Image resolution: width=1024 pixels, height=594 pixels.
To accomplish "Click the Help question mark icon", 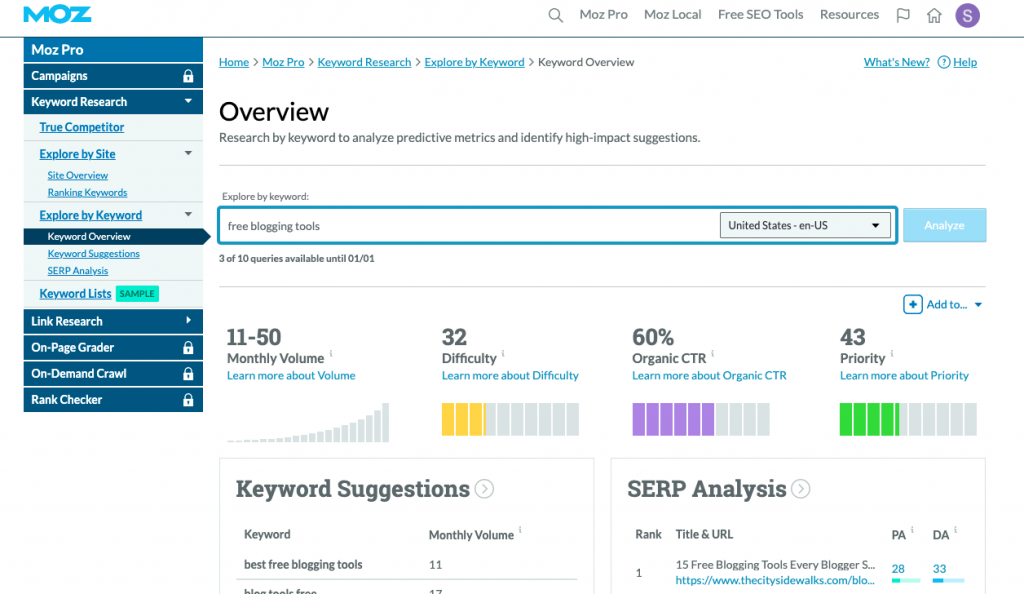I will click(944, 62).
